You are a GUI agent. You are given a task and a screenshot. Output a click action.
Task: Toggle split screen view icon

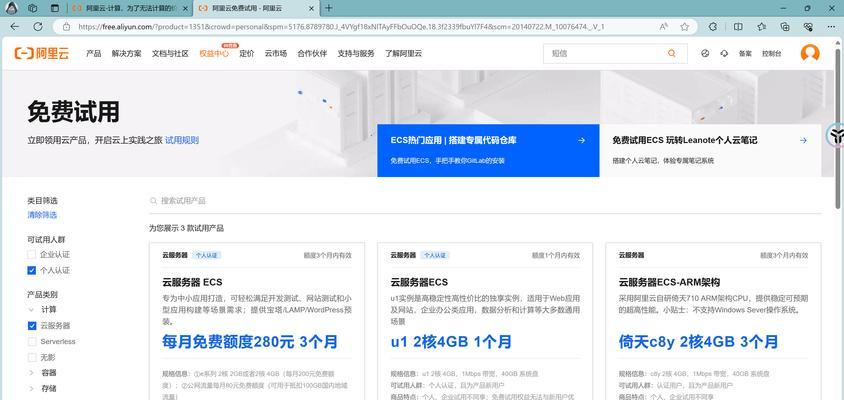coord(738,26)
